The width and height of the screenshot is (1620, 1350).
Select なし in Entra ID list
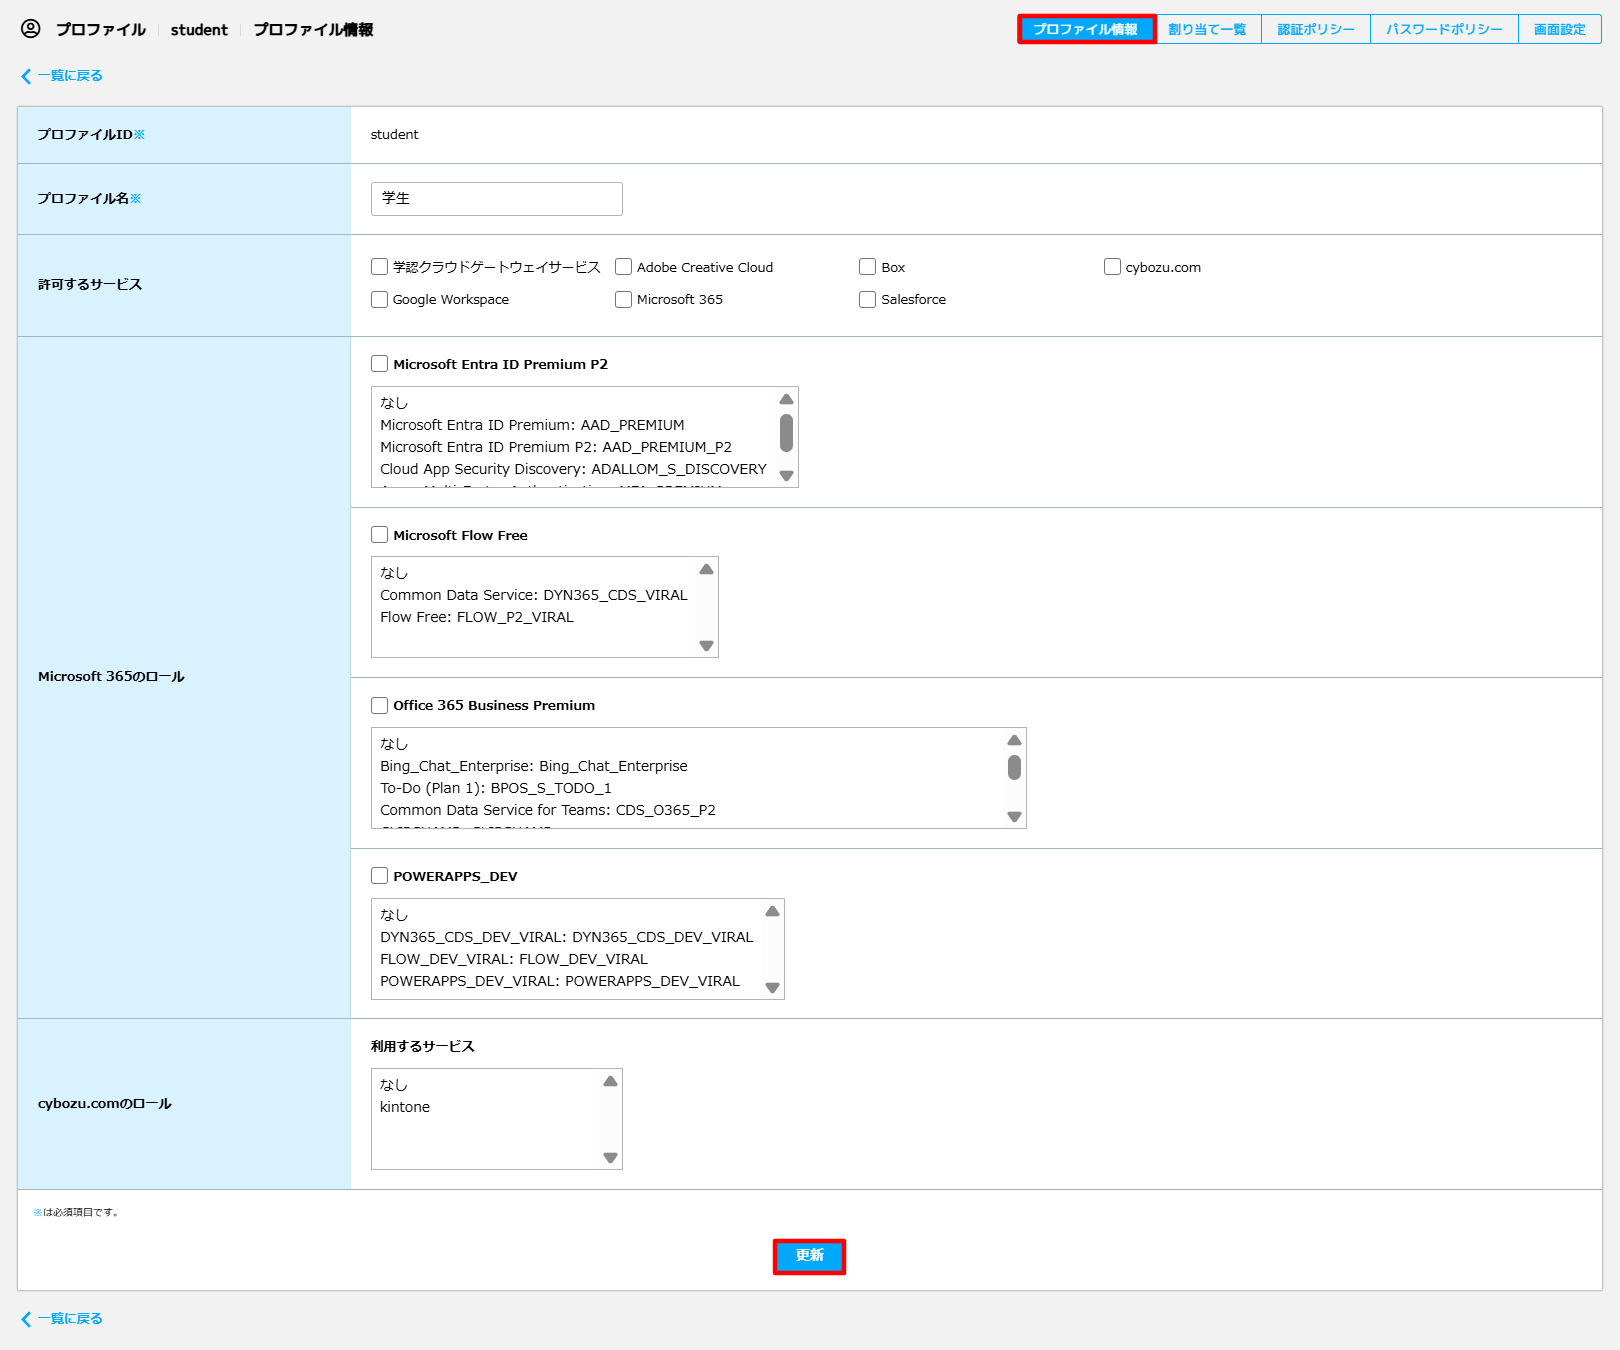tap(394, 403)
